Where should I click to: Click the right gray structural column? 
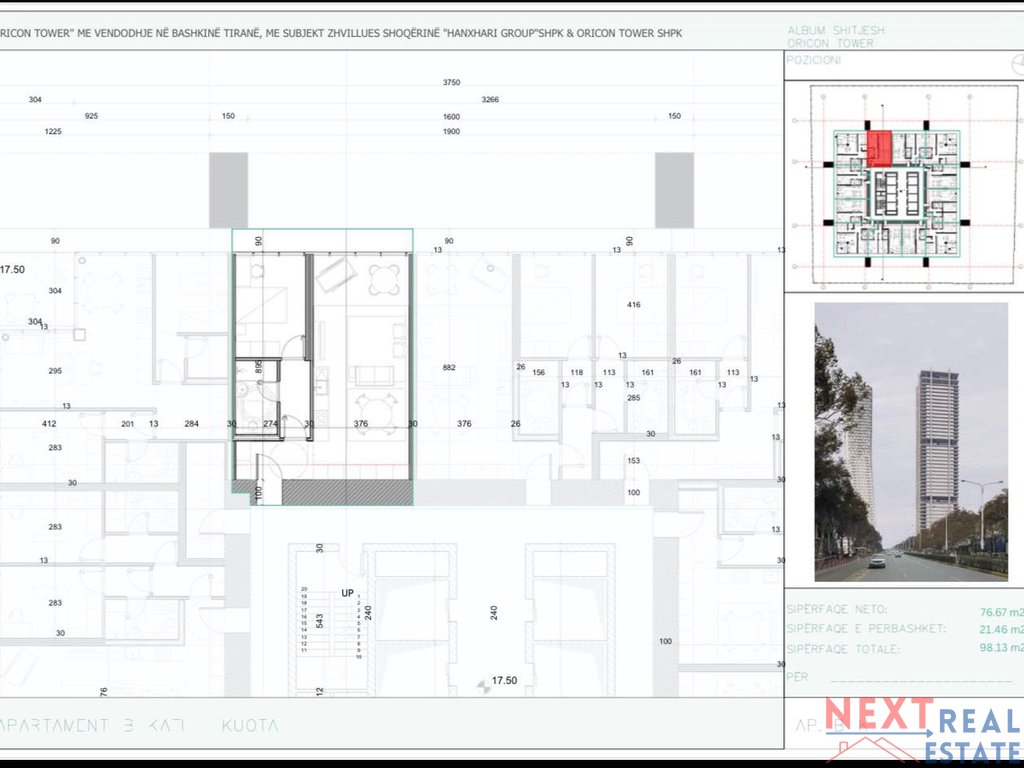674,190
